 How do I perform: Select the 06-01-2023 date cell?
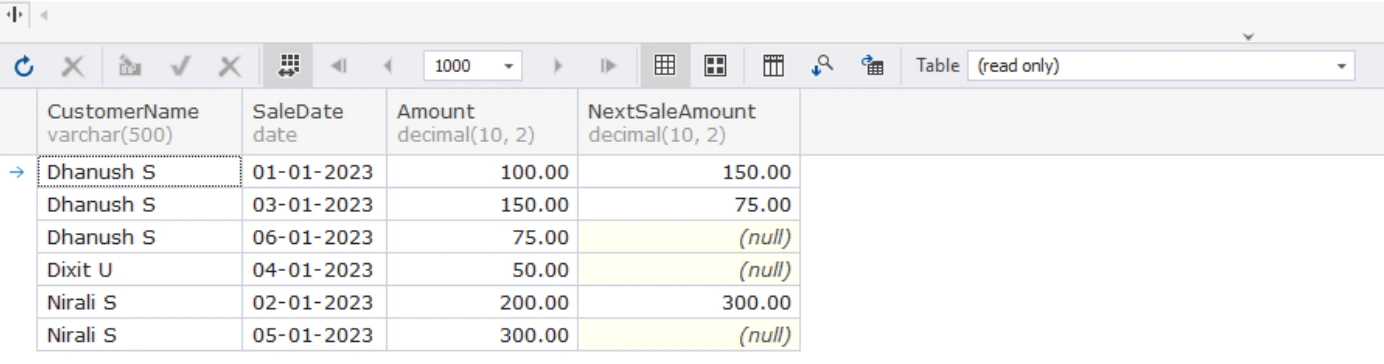pyautogui.click(x=314, y=237)
